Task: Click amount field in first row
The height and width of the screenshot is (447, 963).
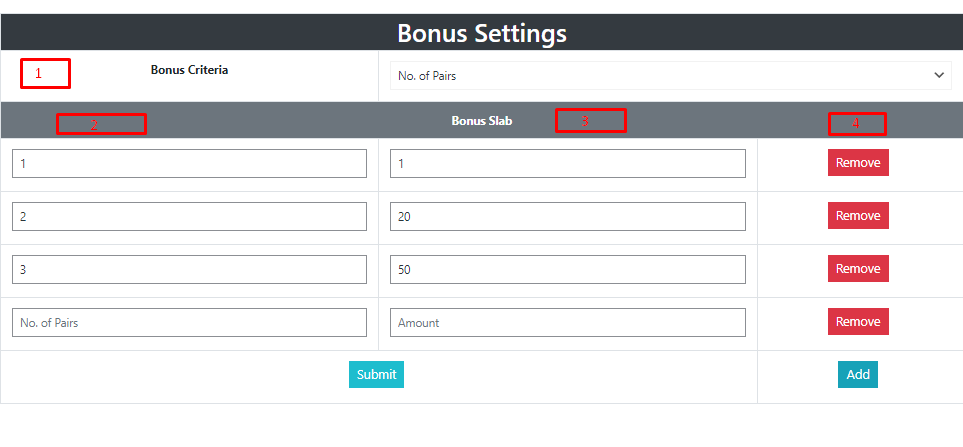Action: click(568, 164)
